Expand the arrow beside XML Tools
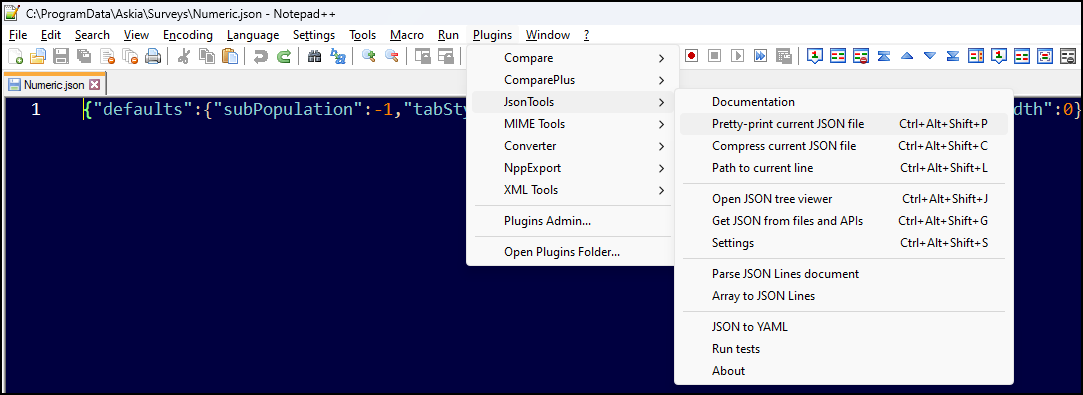The image size is (1083, 395). [x=661, y=191]
